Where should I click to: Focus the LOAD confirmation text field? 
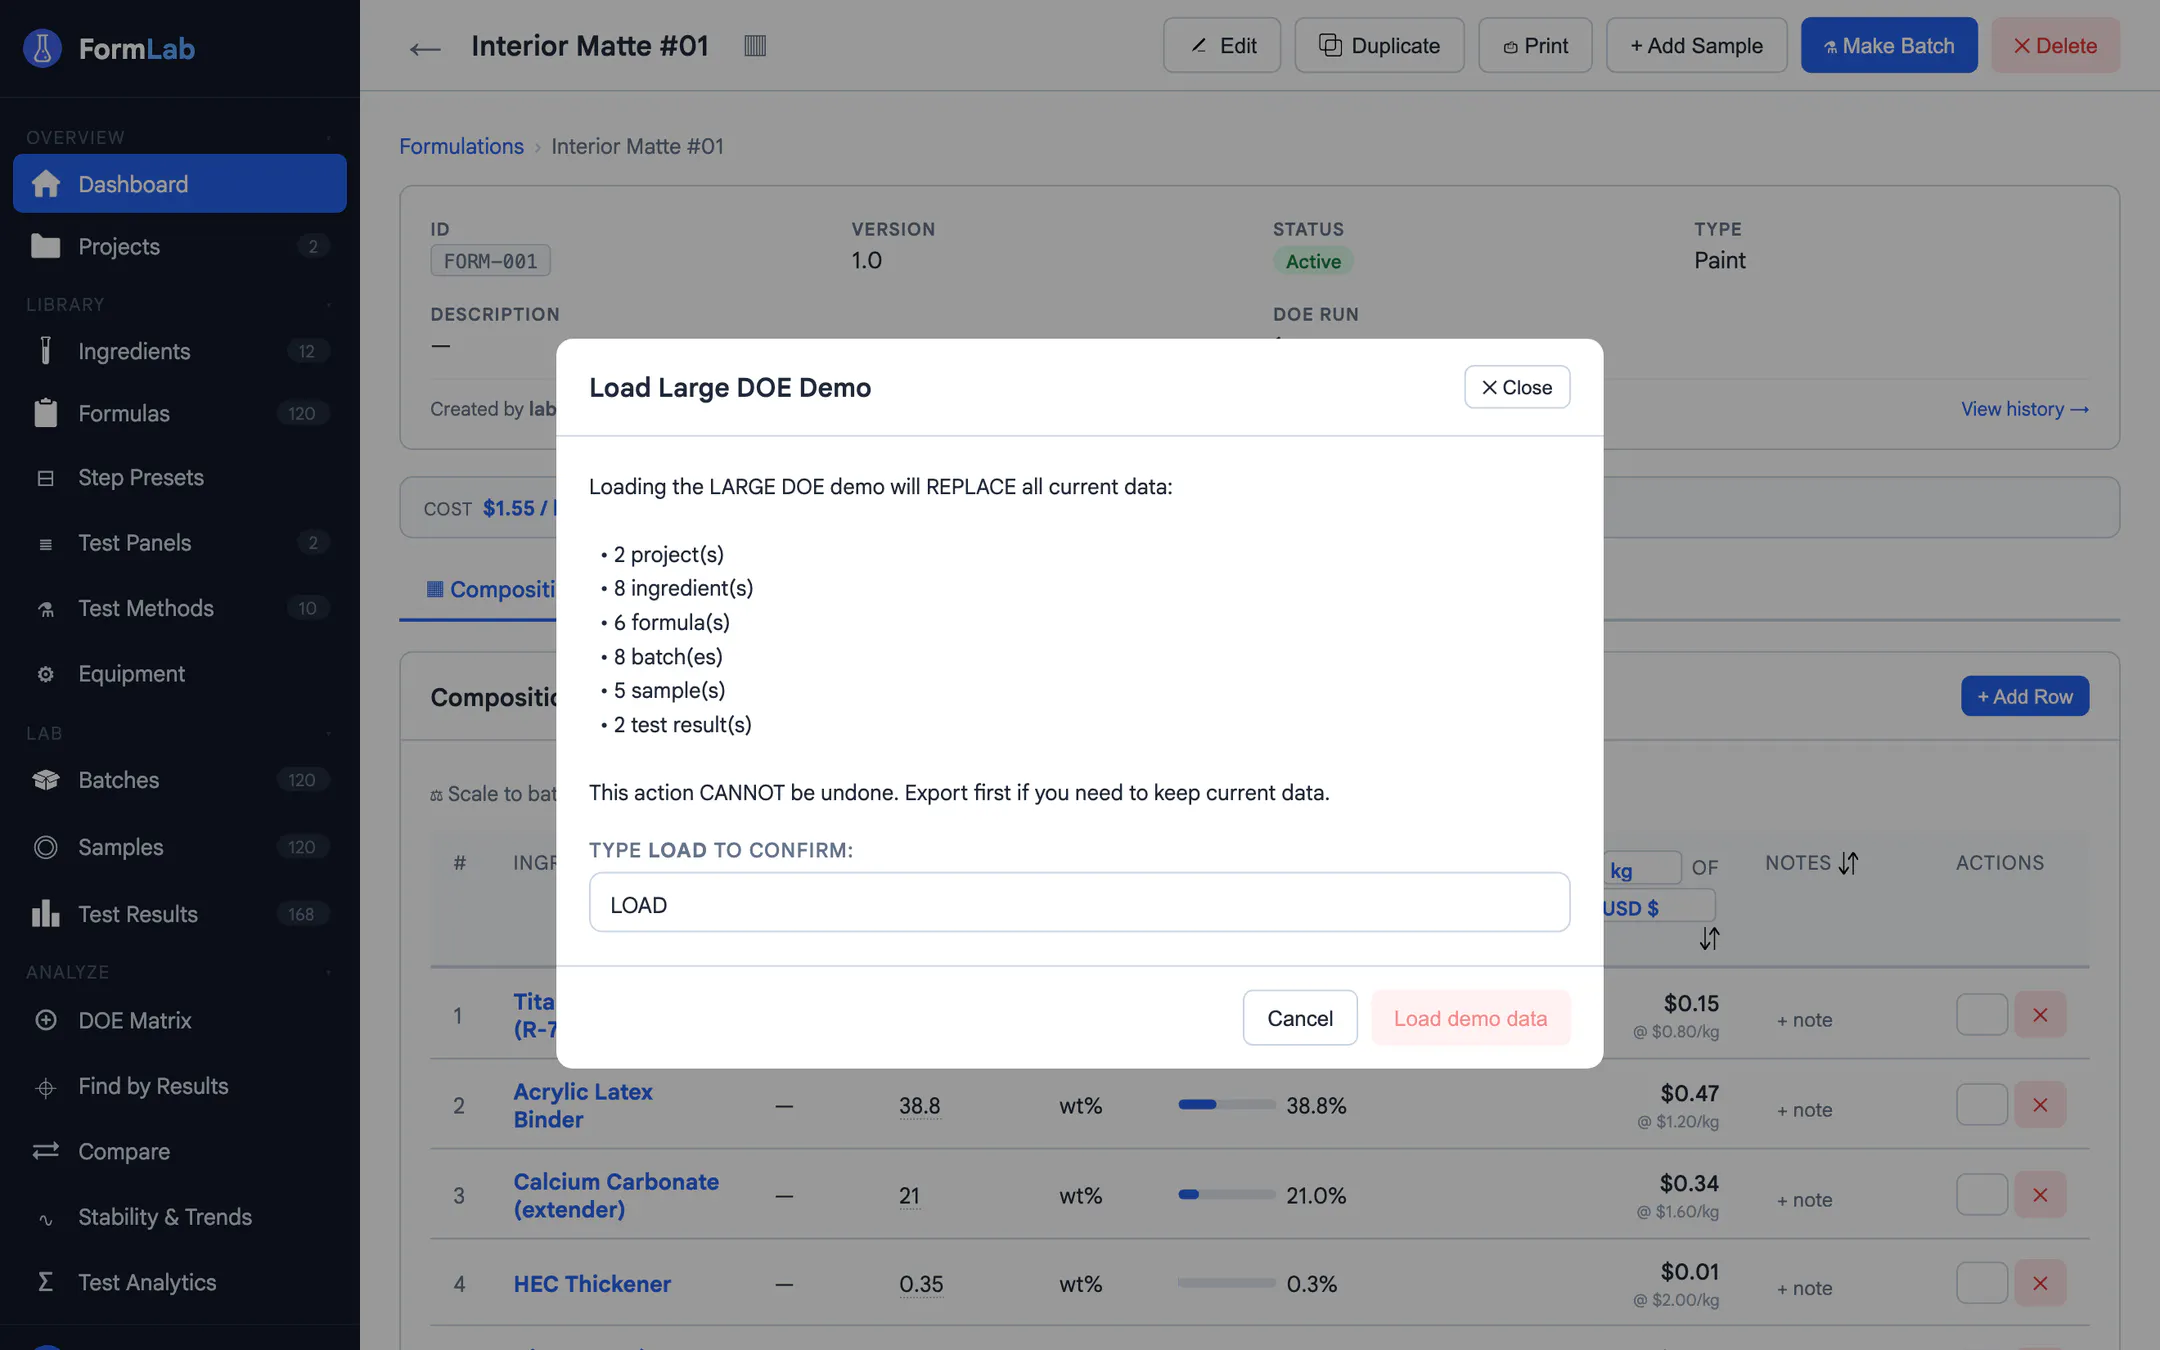(x=1079, y=902)
